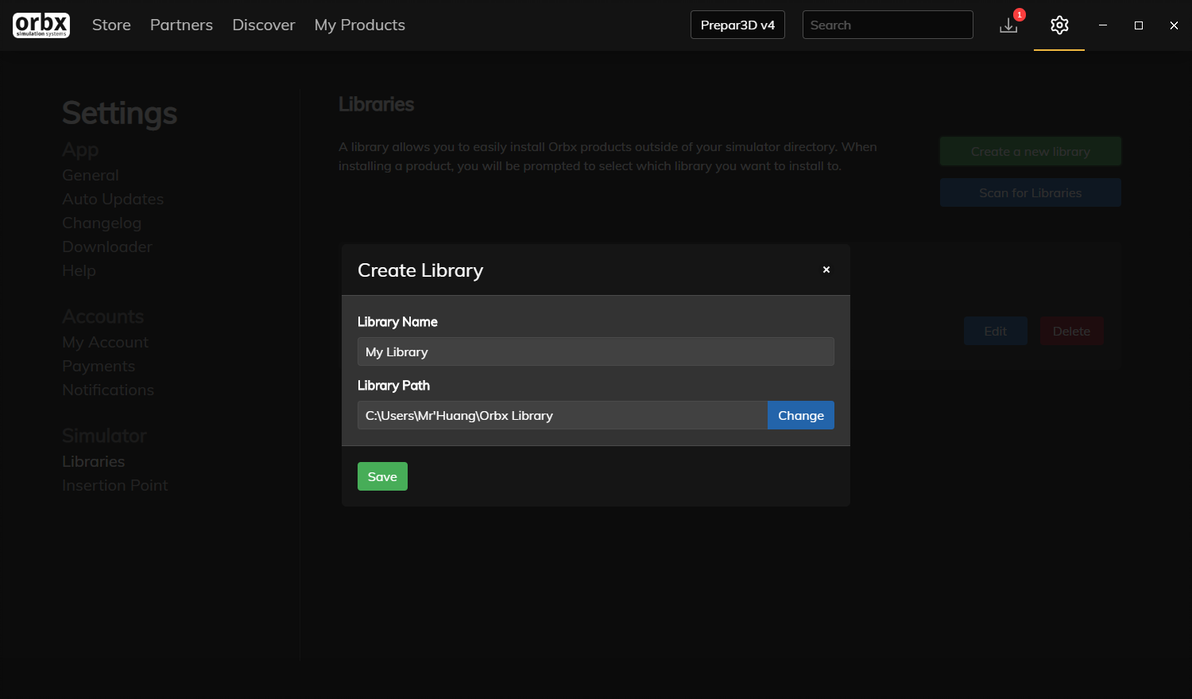This screenshot has height=699, width=1192.
Task: Click the Library Name input field
Action: tap(595, 351)
